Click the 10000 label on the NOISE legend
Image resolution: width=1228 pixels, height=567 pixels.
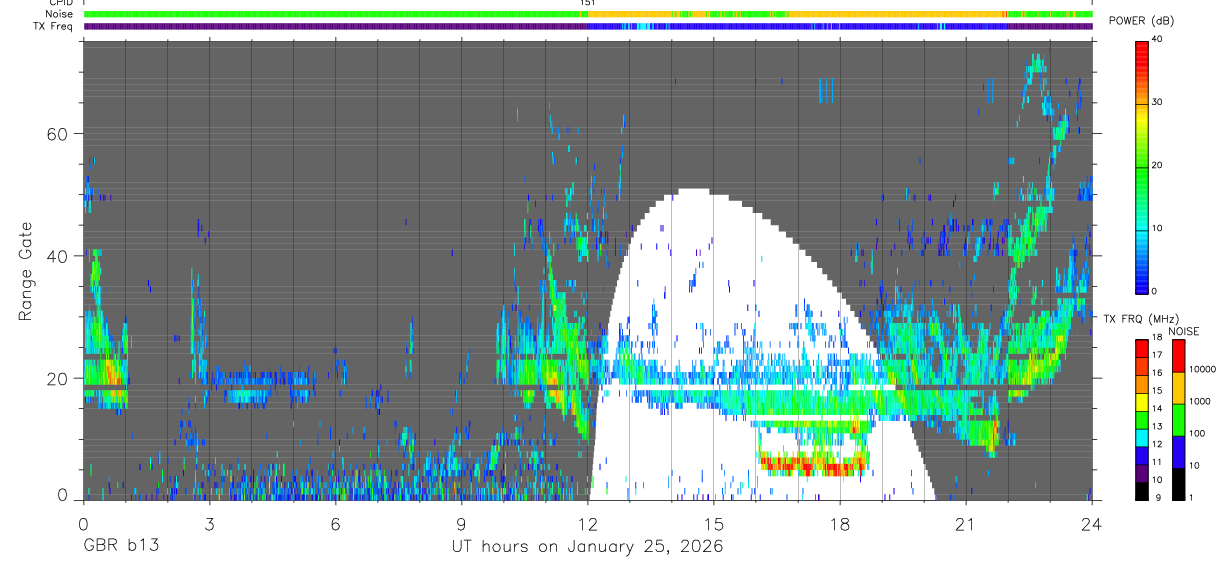1203,369
